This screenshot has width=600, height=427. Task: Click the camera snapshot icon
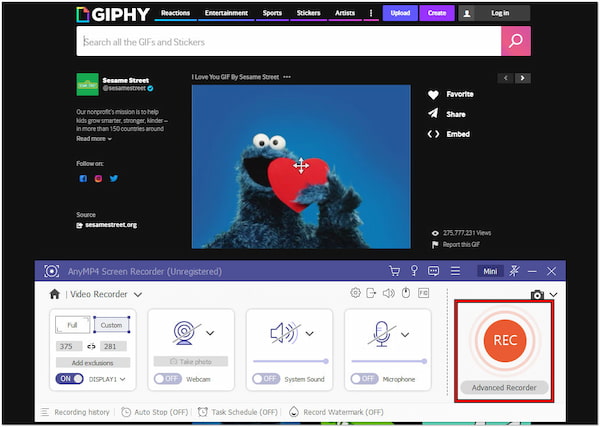click(537, 295)
